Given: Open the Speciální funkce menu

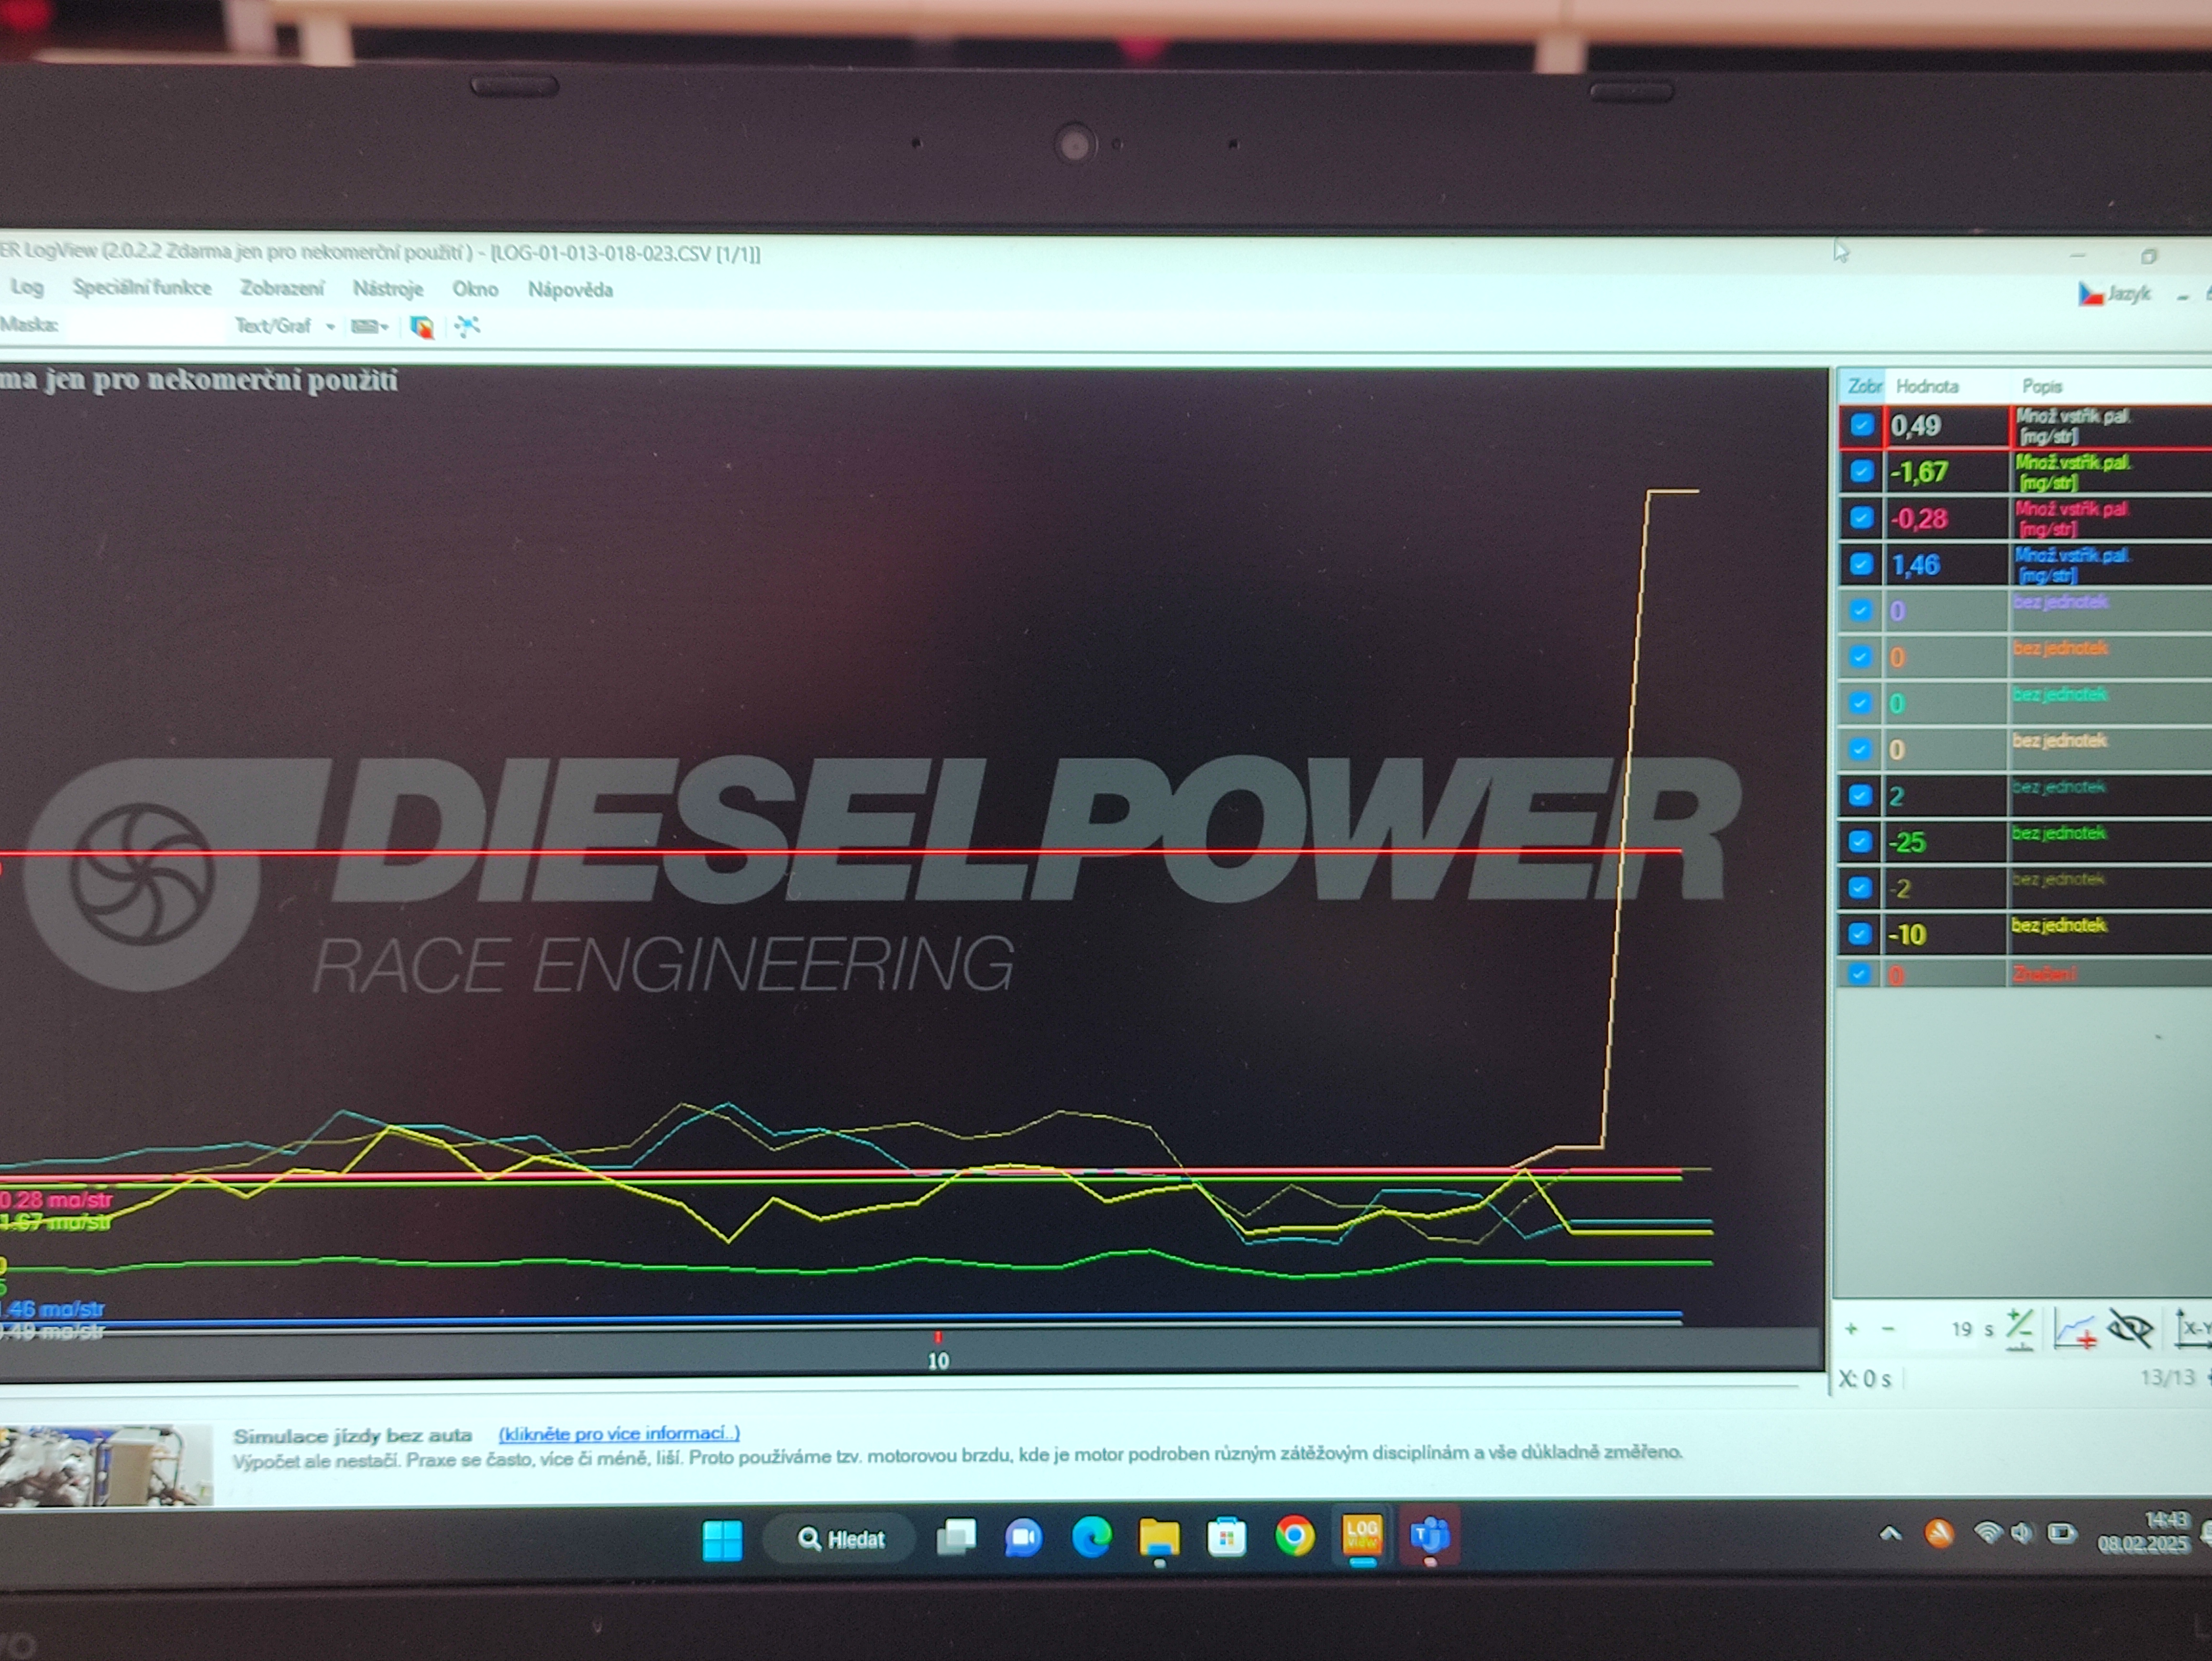Looking at the screenshot, I should click(142, 288).
